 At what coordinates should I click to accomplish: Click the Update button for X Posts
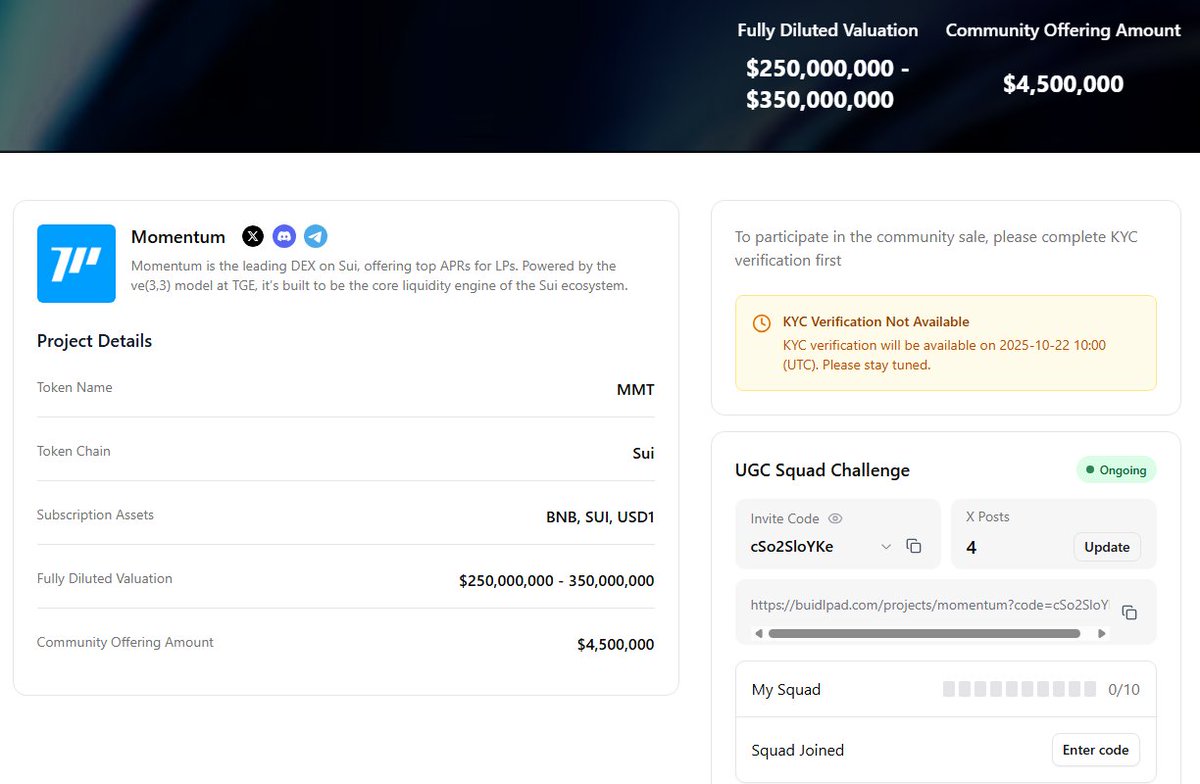coord(1107,547)
